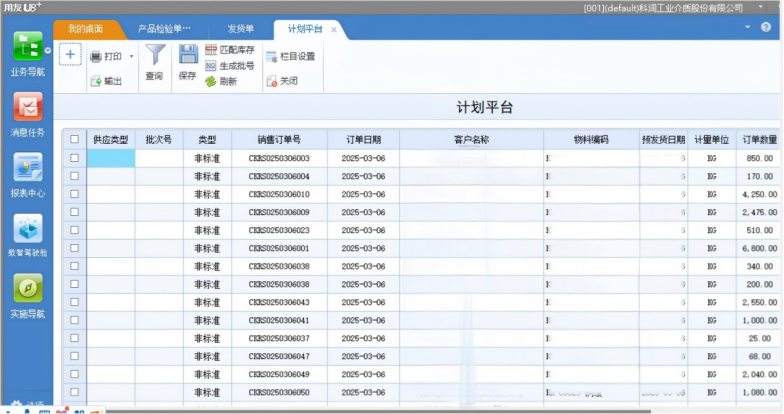Image resolution: width=784 pixels, height=414 pixels.
Task: Select order number CKRS0250306041
Action: [x=280, y=320]
